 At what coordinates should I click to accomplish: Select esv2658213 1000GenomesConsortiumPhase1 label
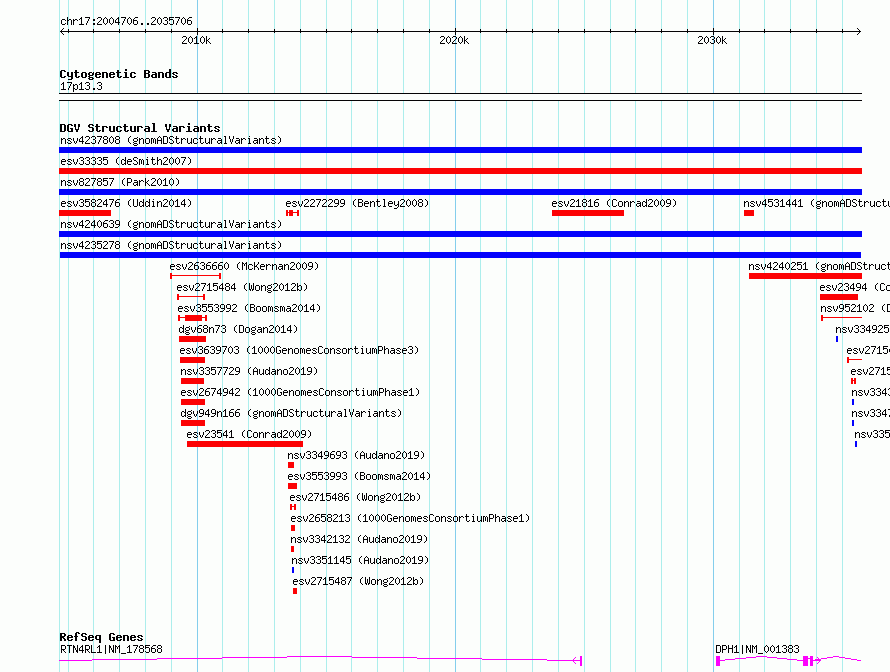coord(410,518)
